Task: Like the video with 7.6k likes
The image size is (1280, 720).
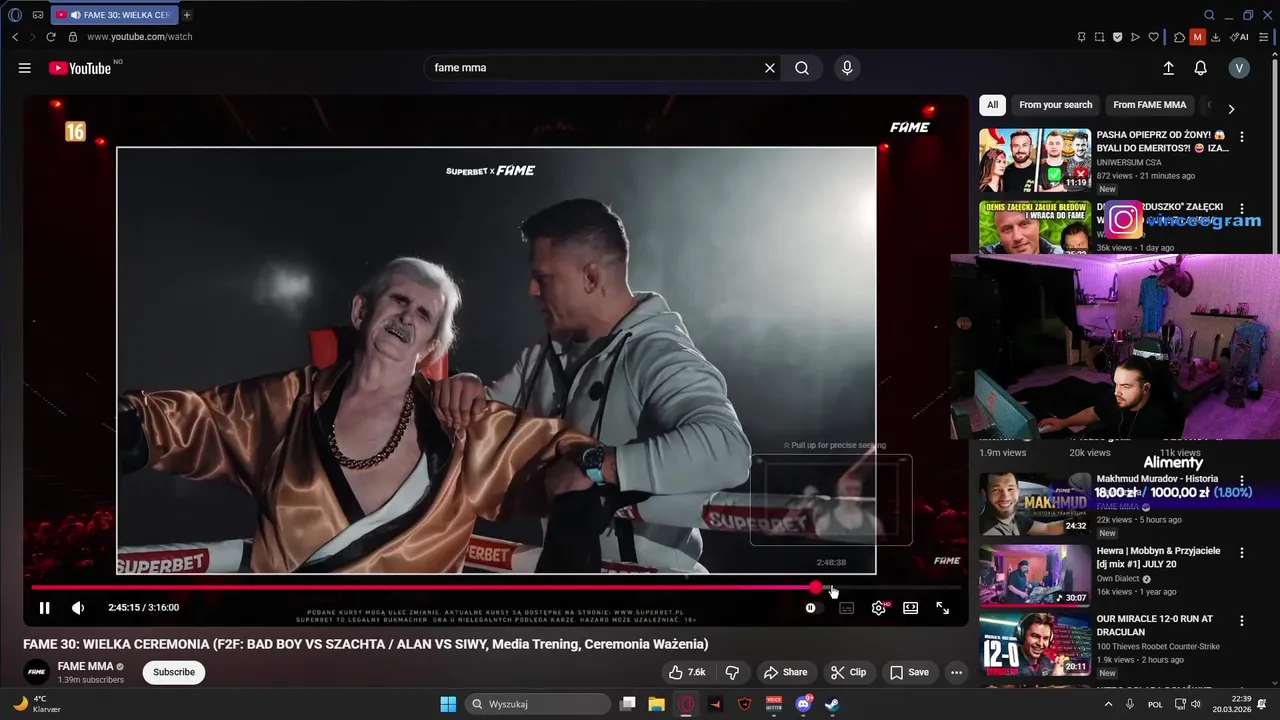Action: [687, 672]
